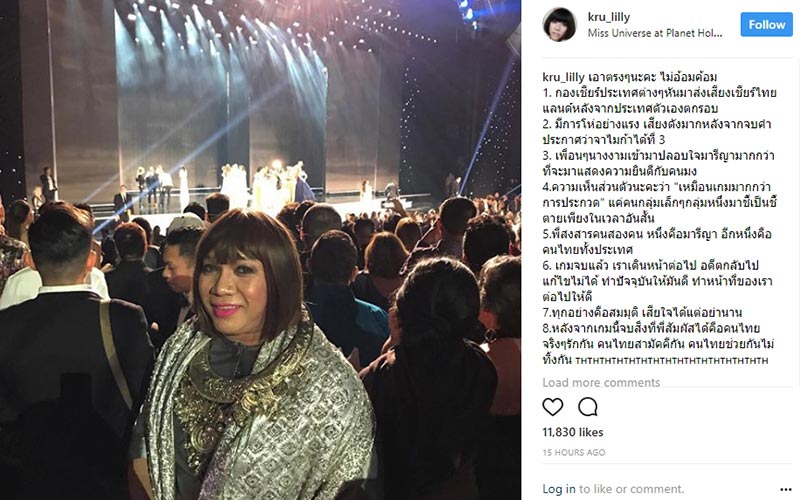The width and height of the screenshot is (800, 500).
Task: Click the man in black suit at left
Action: click(x=66, y=357)
